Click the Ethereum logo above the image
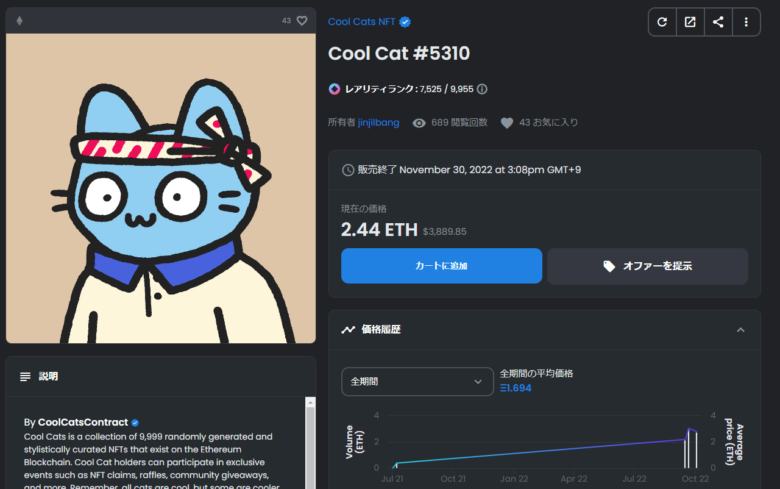780x489 pixels. coord(19,20)
